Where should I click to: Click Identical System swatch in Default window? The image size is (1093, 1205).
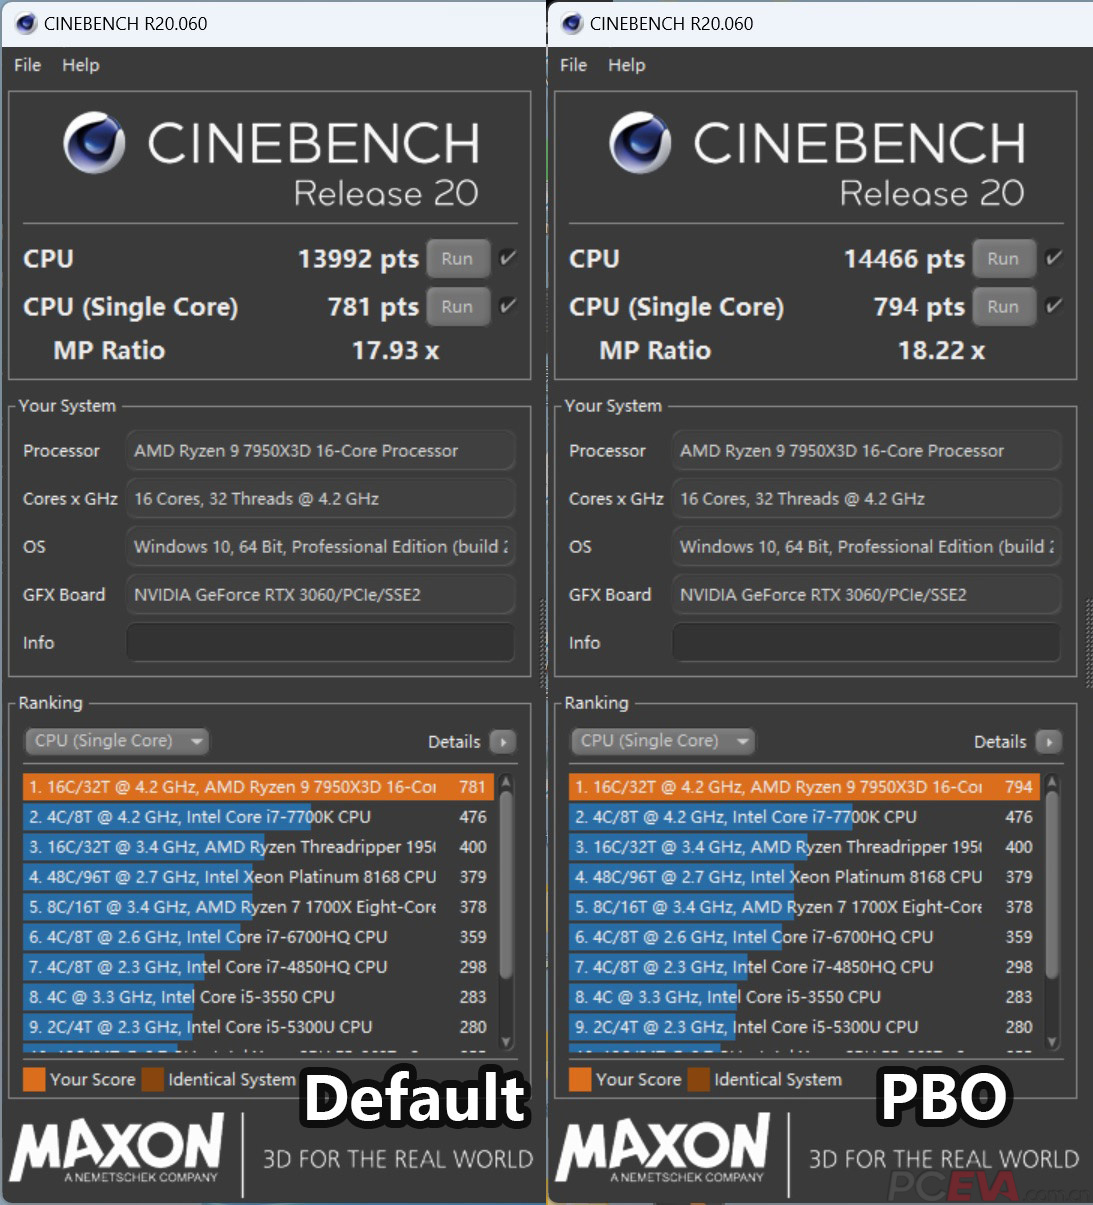click(152, 1080)
